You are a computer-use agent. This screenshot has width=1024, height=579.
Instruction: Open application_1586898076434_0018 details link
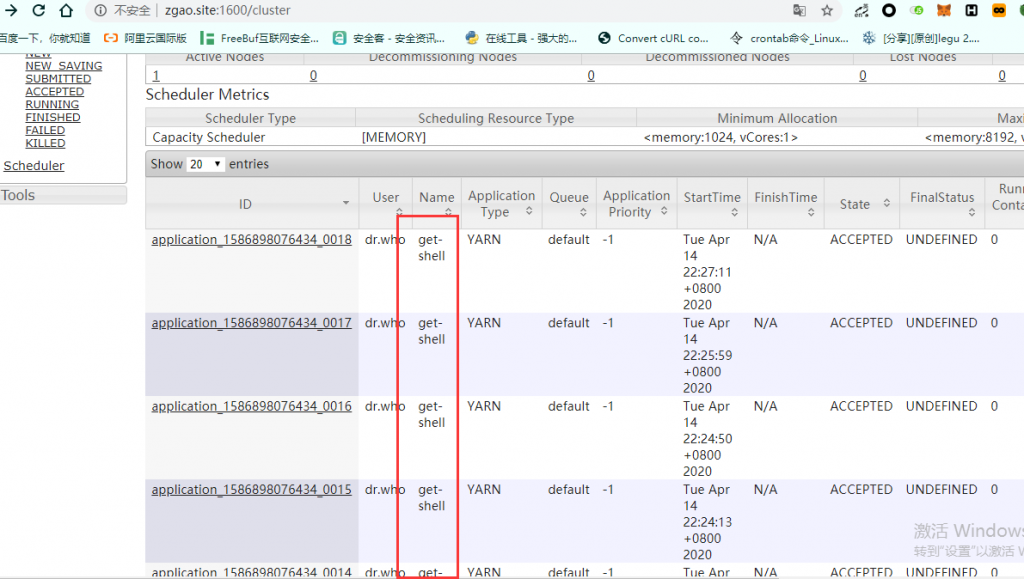(252, 239)
